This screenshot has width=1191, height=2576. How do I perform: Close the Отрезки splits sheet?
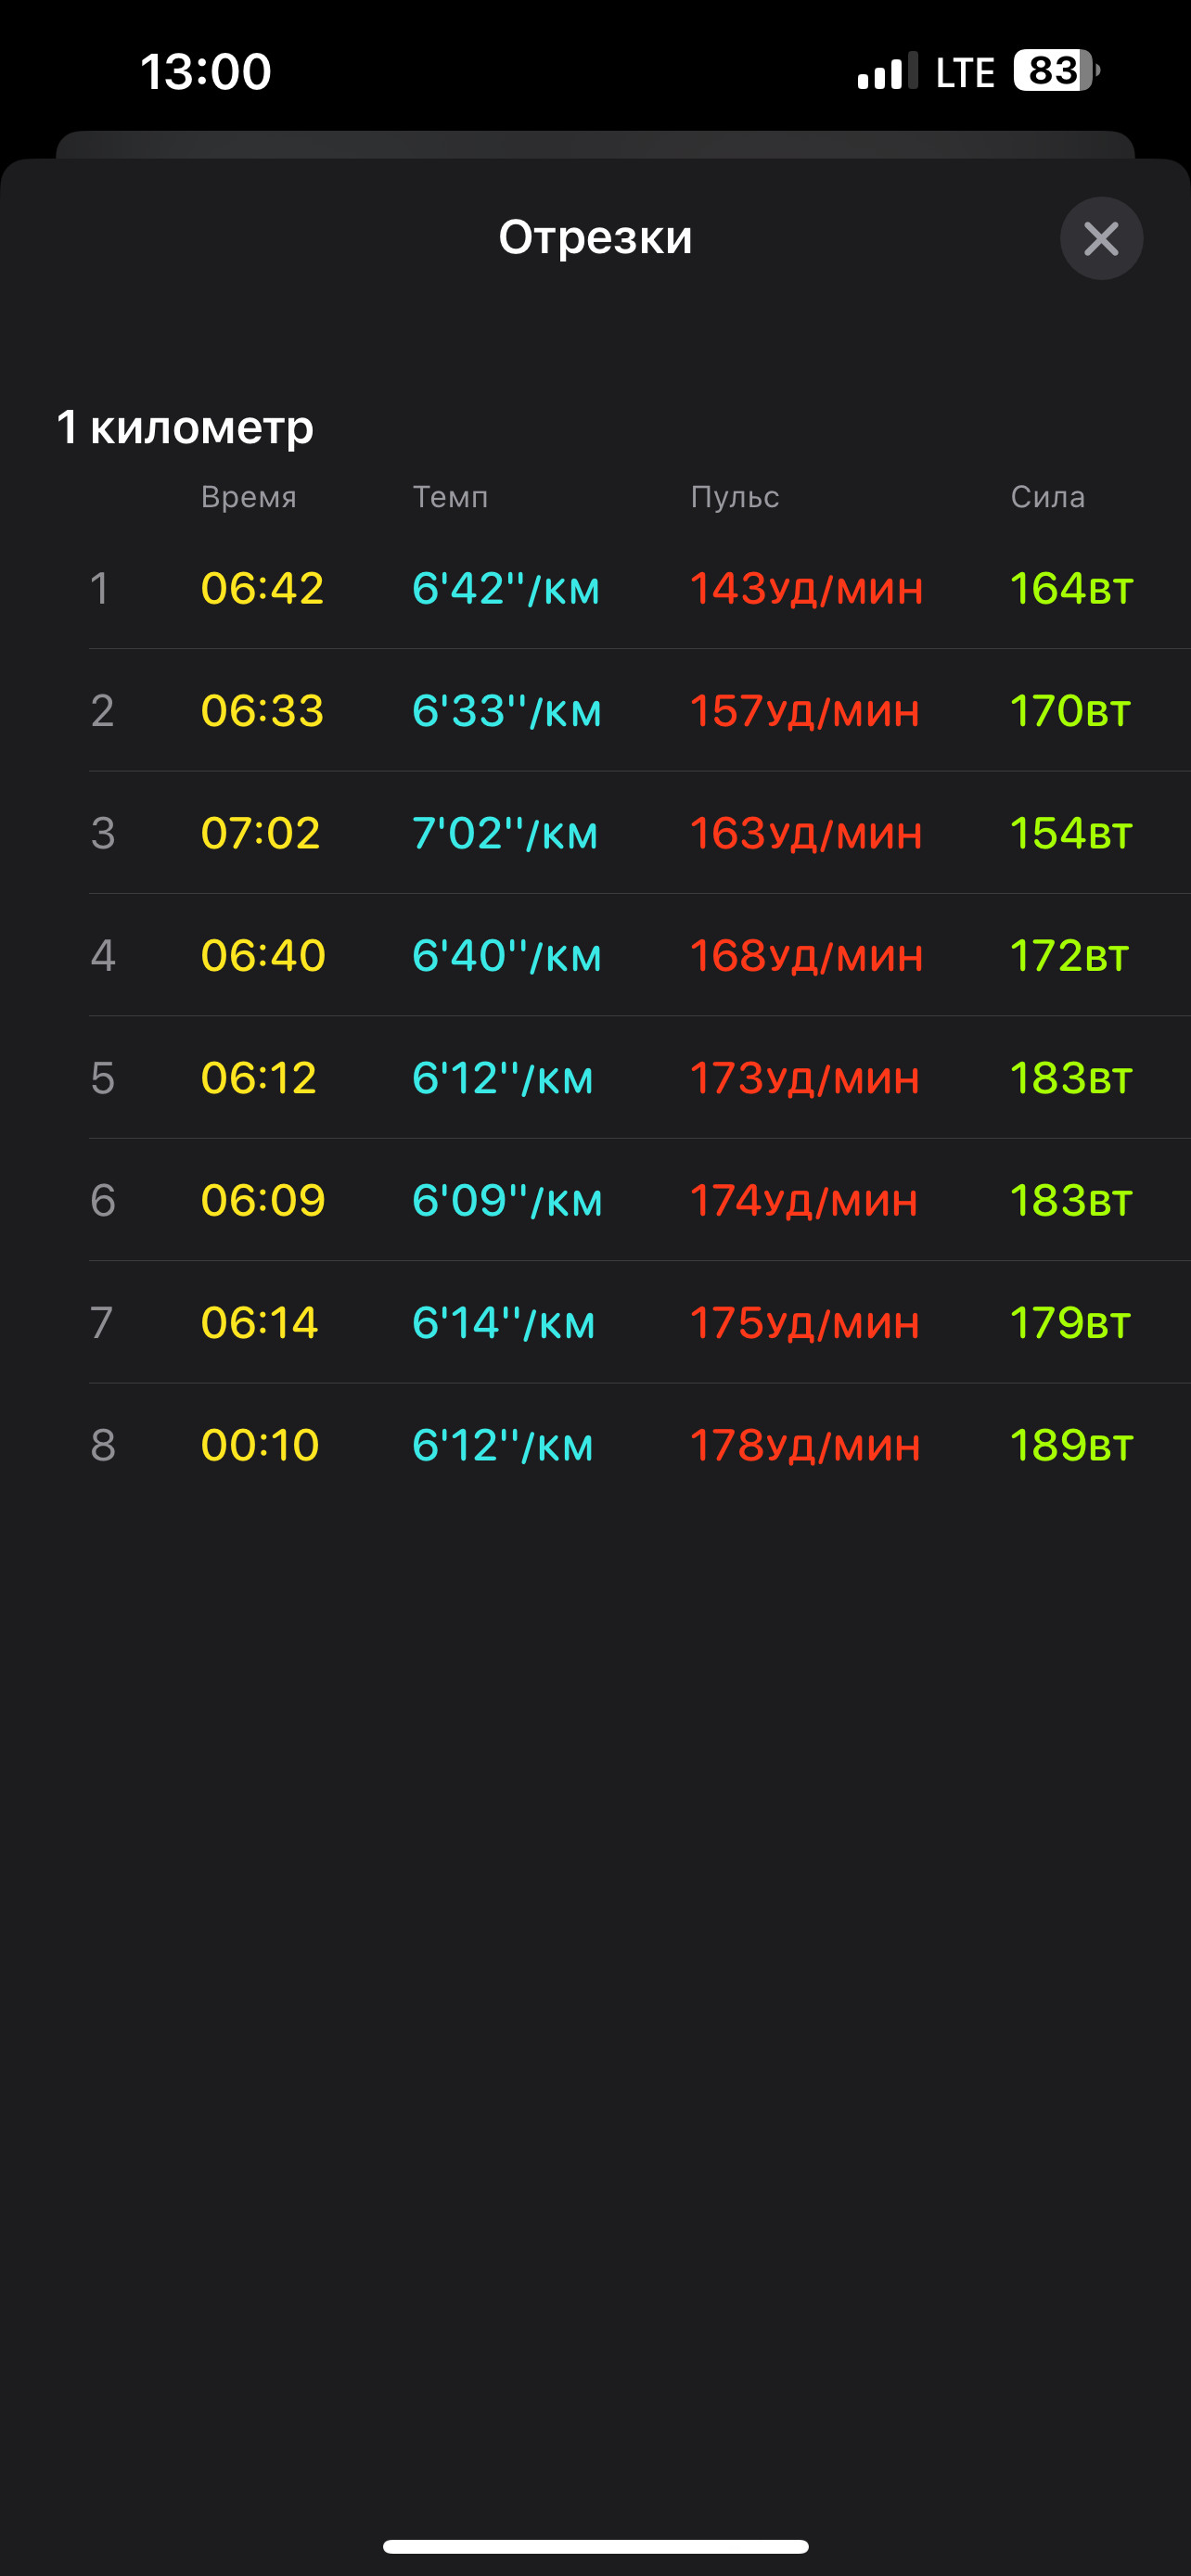(1101, 238)
